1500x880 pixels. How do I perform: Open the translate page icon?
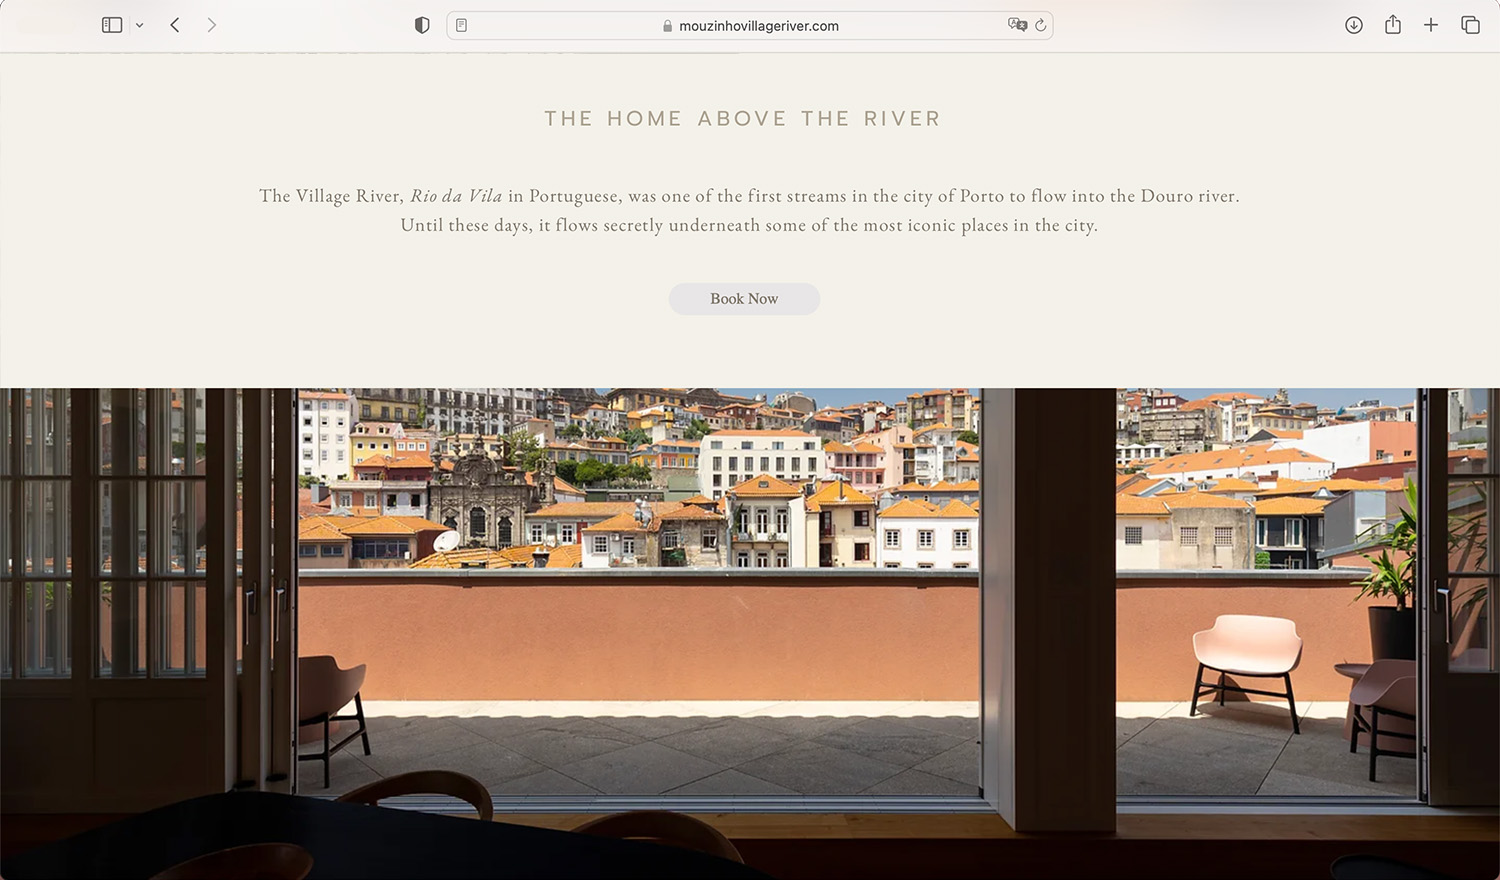coord(1017,25)
